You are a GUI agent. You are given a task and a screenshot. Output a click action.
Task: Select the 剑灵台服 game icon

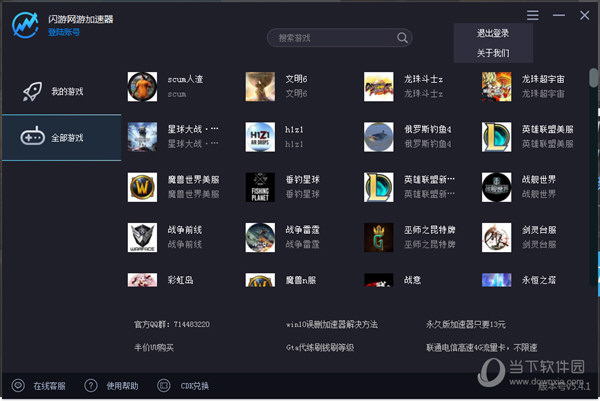click(497, 238)
